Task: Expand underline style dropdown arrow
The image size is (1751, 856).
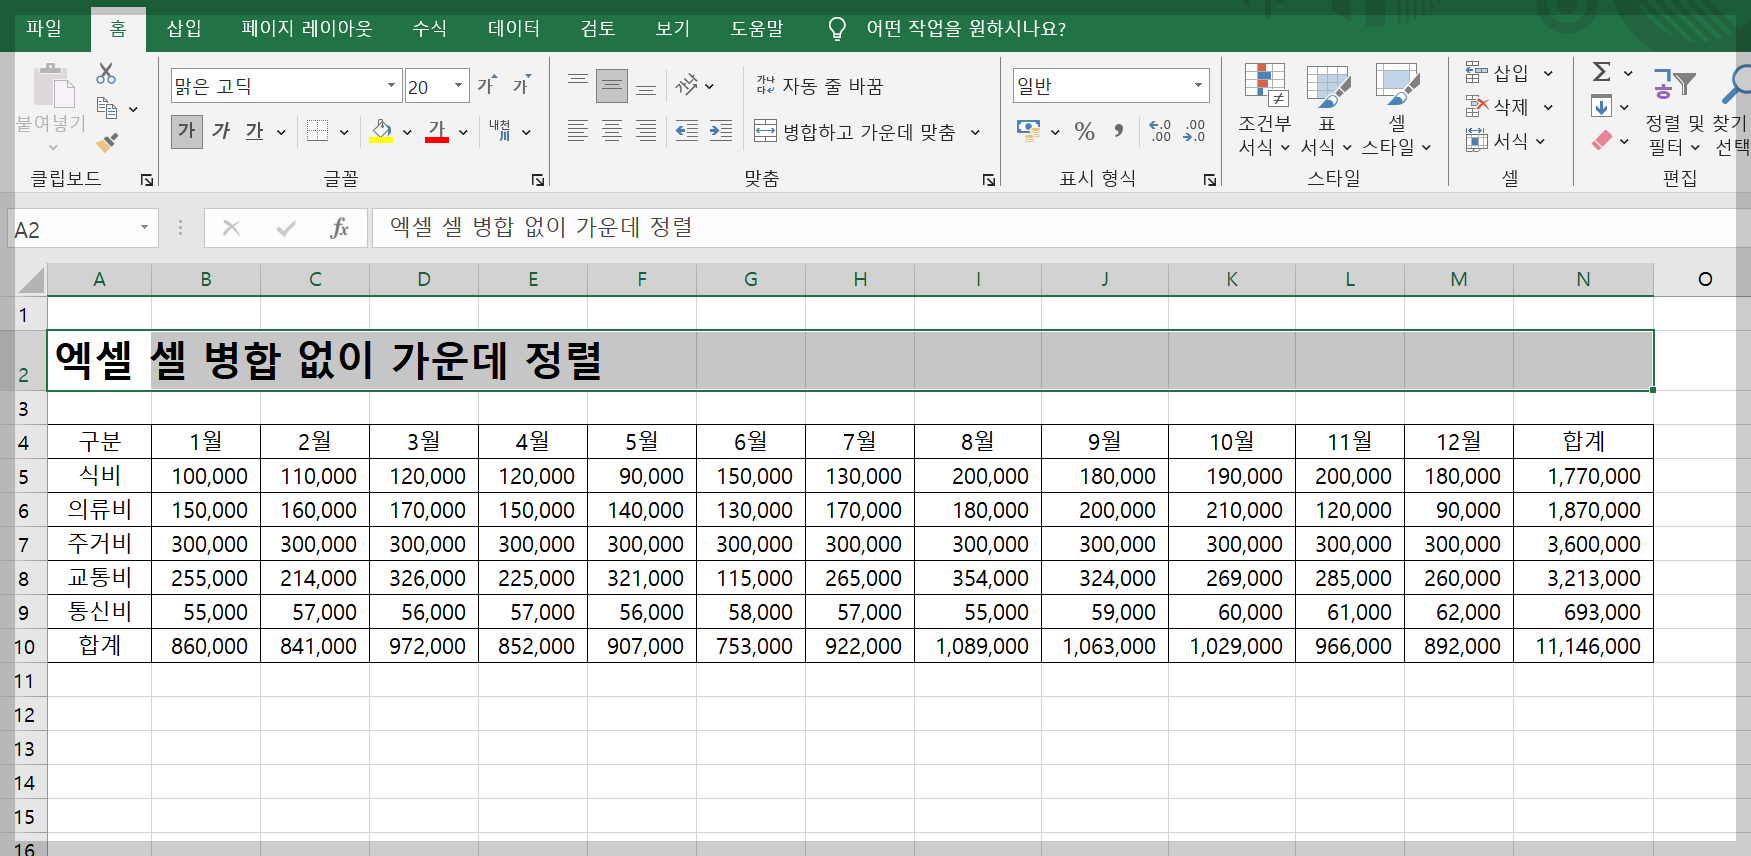Action: [281, 132]
